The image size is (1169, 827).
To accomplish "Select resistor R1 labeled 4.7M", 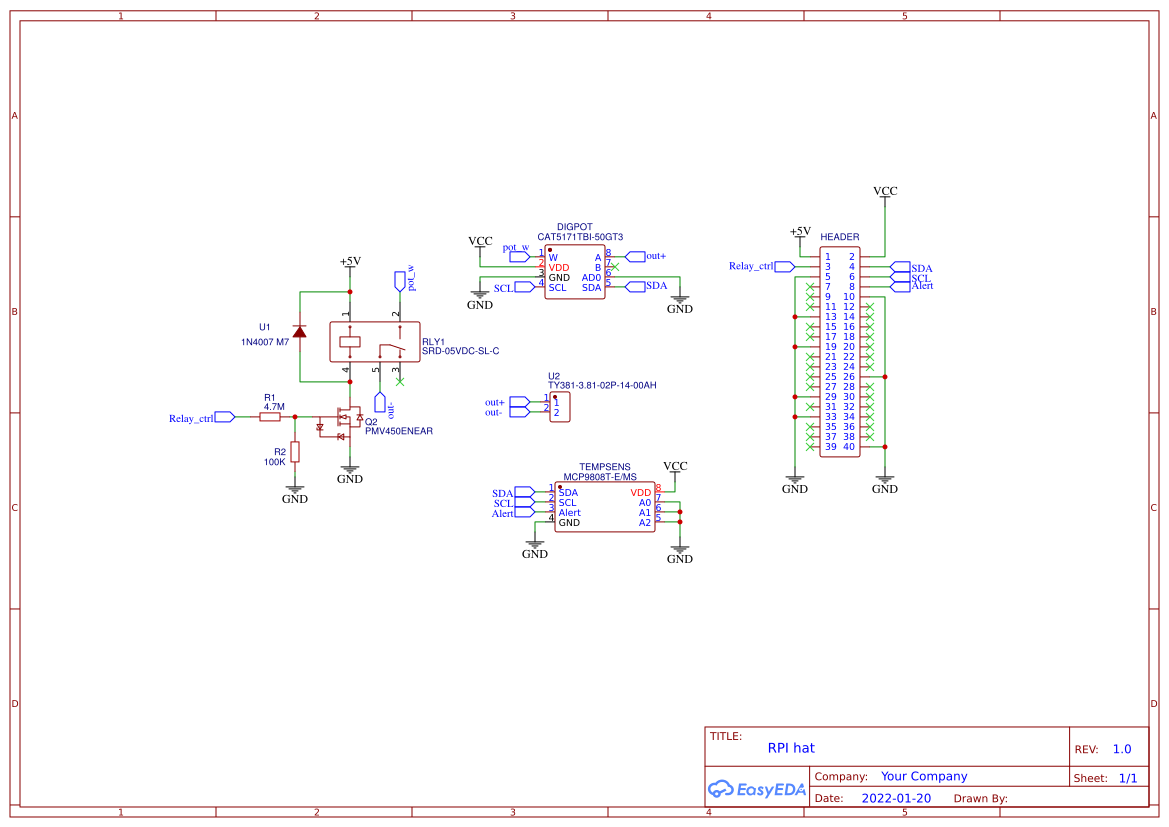I will [272, 417].
